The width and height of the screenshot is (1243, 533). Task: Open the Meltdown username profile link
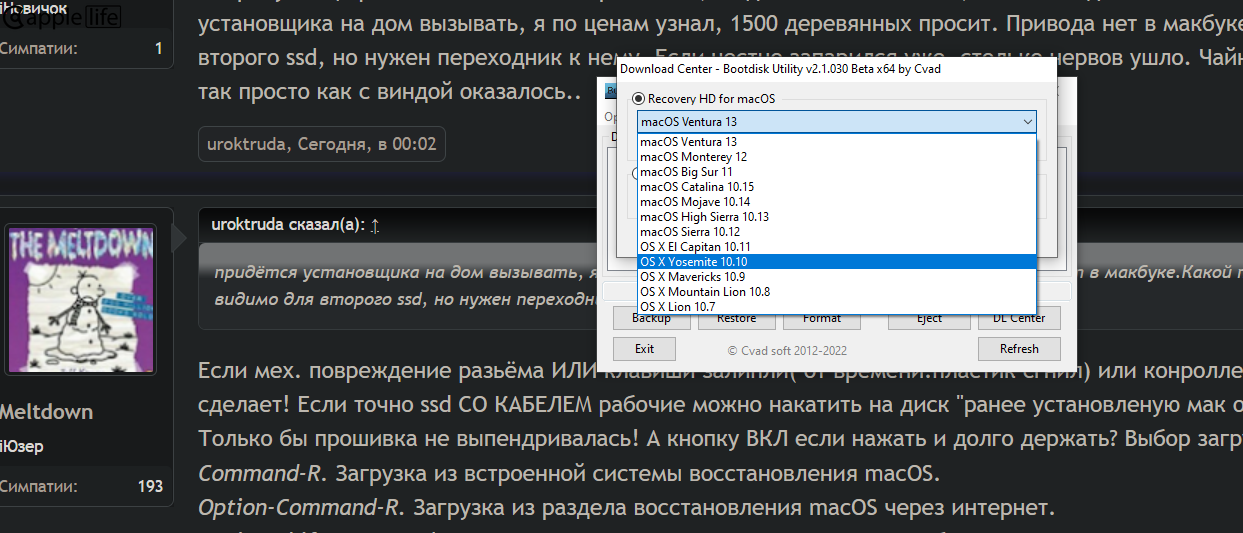(46, 412)
